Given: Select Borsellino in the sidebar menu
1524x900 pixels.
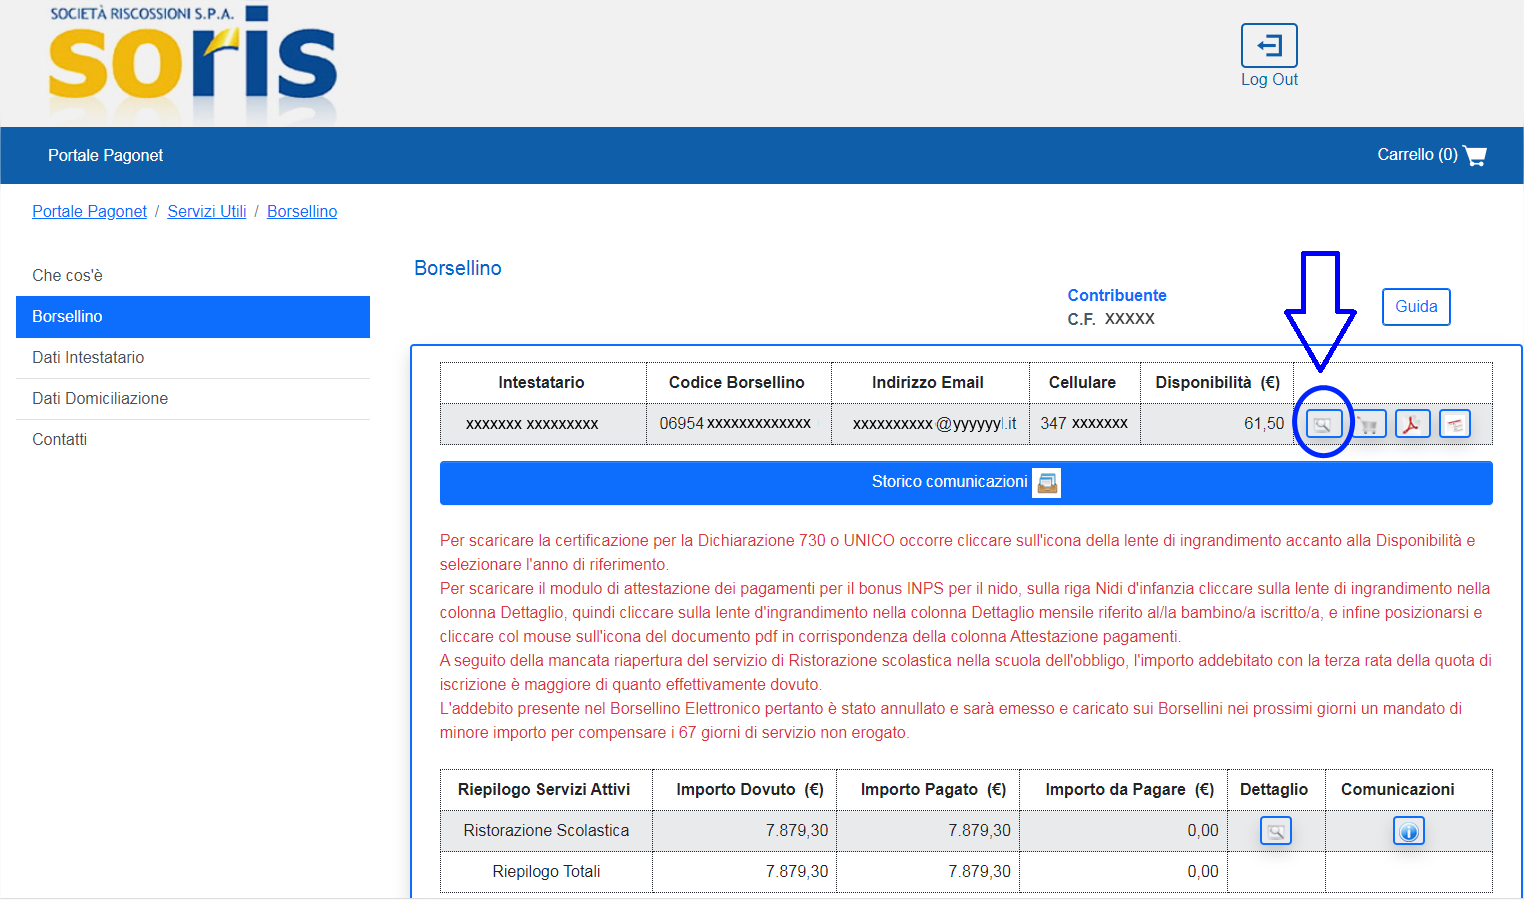Looking at the screenshot, I should click(x=193, y=317).
